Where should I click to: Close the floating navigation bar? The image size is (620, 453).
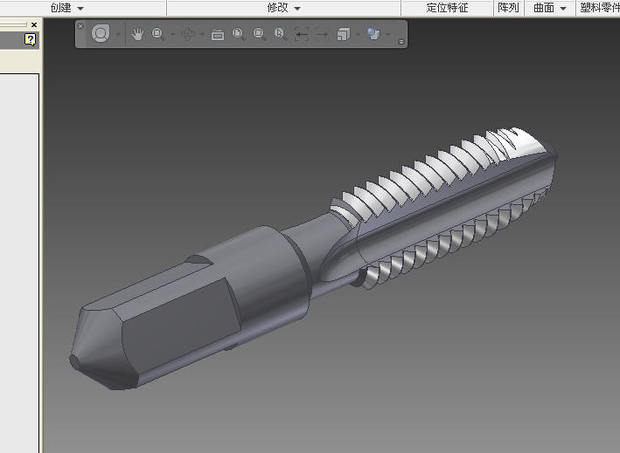click(x=80, y=26)
